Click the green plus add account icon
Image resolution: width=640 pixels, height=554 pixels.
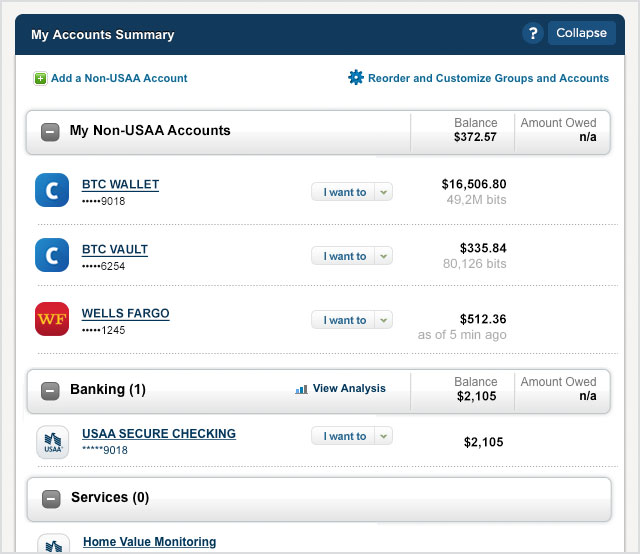[x=40, y=78]
